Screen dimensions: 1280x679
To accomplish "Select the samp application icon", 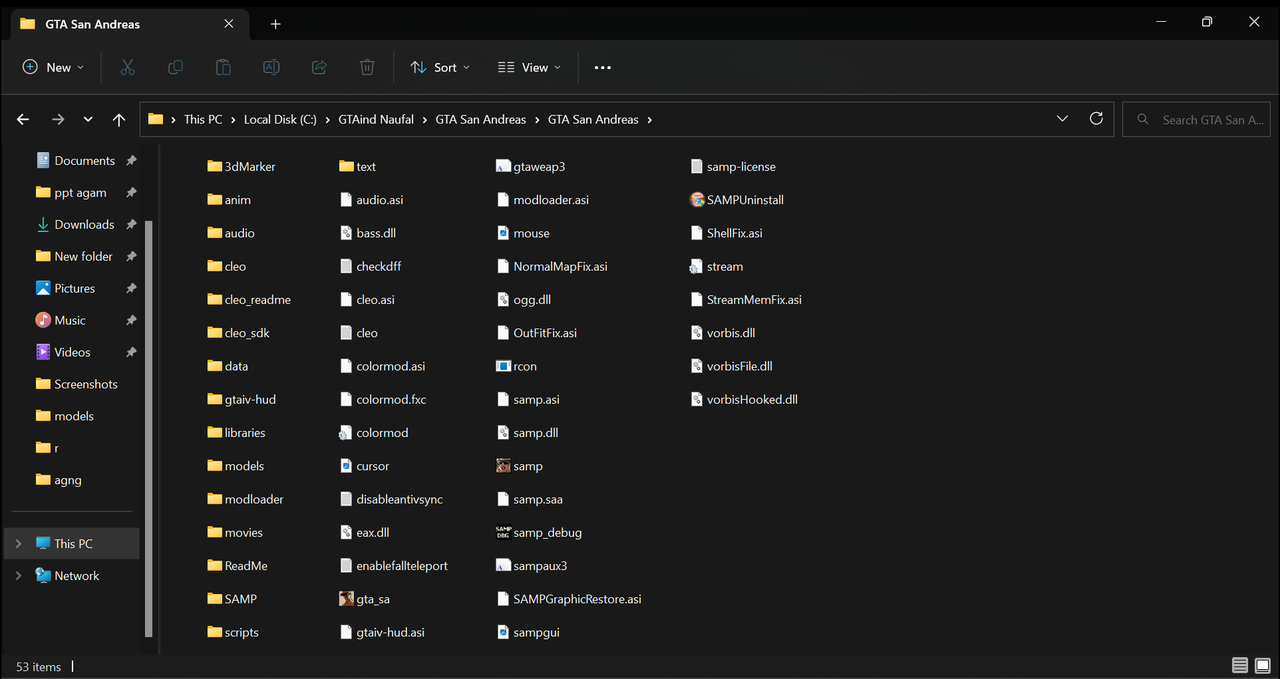I will pos(504,466).
